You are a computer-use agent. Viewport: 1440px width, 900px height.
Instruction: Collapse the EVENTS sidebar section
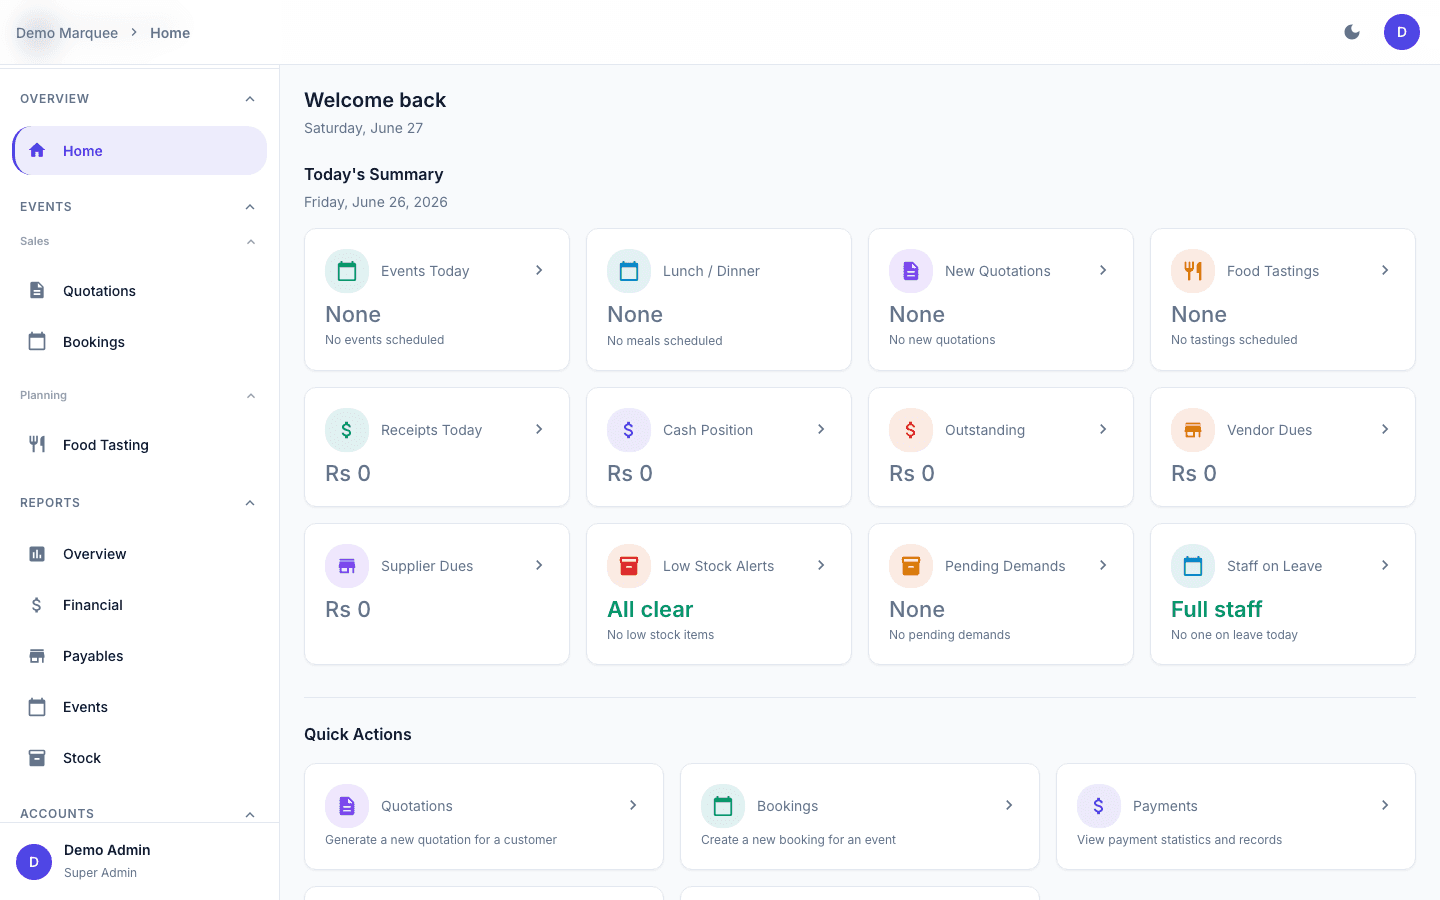point(250,207)
